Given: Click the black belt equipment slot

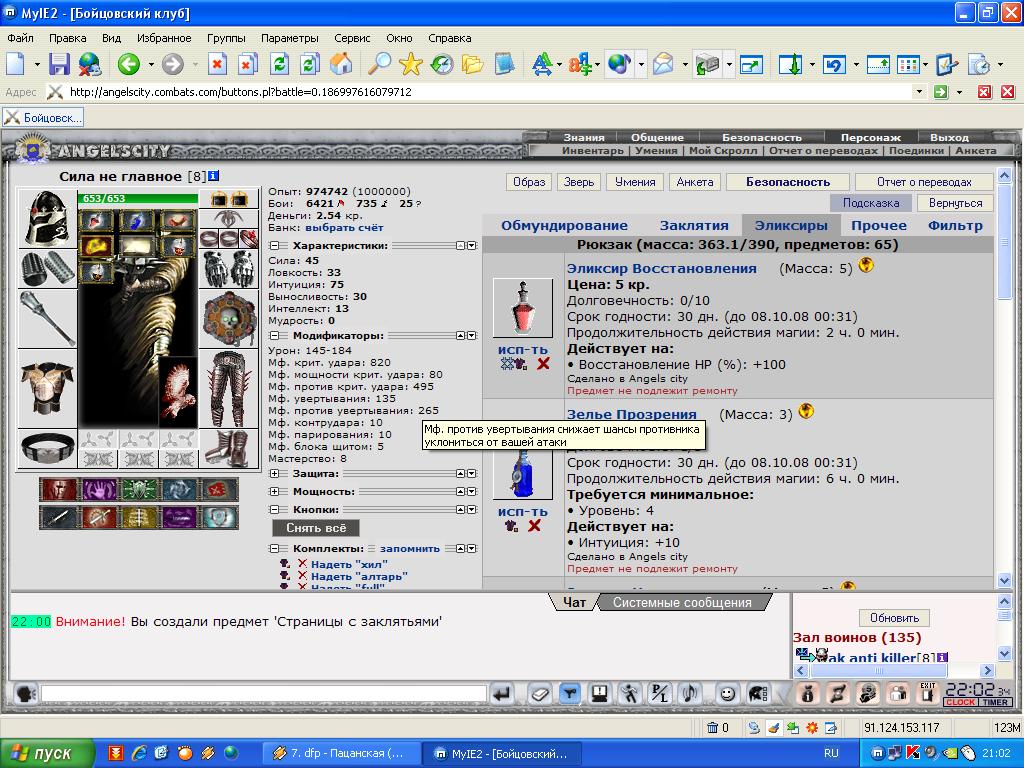Looking at the screenshot, I should point(47,449).
